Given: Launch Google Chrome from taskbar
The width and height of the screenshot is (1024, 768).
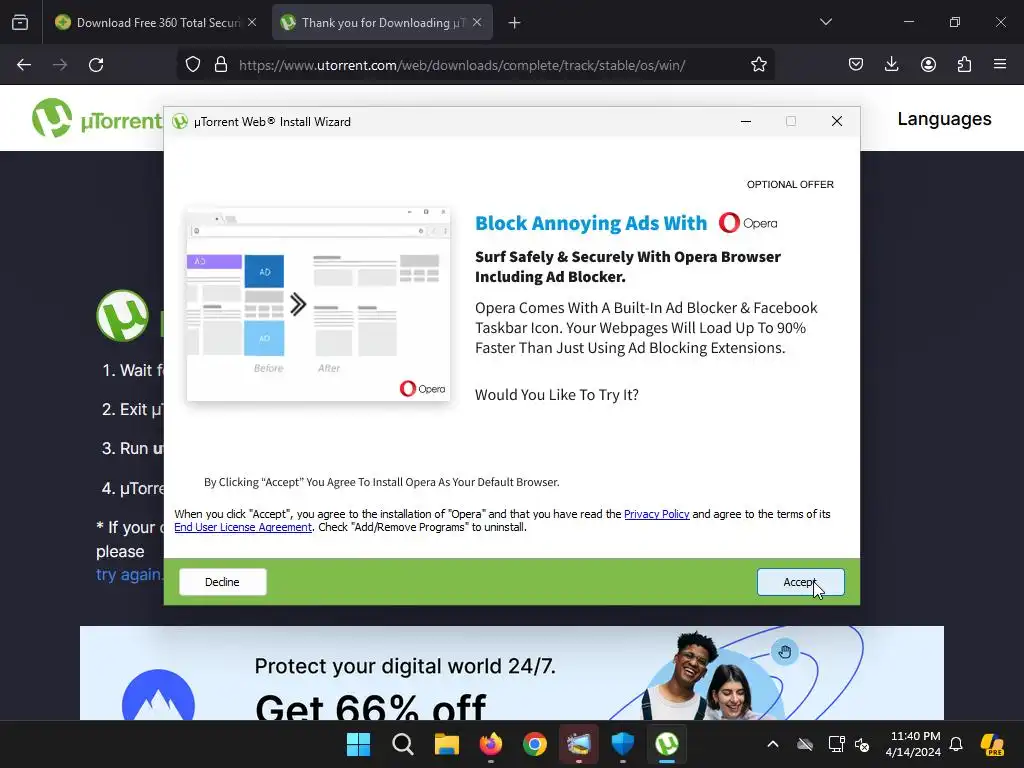Looking at the screenshot, I should coord(535,744).
